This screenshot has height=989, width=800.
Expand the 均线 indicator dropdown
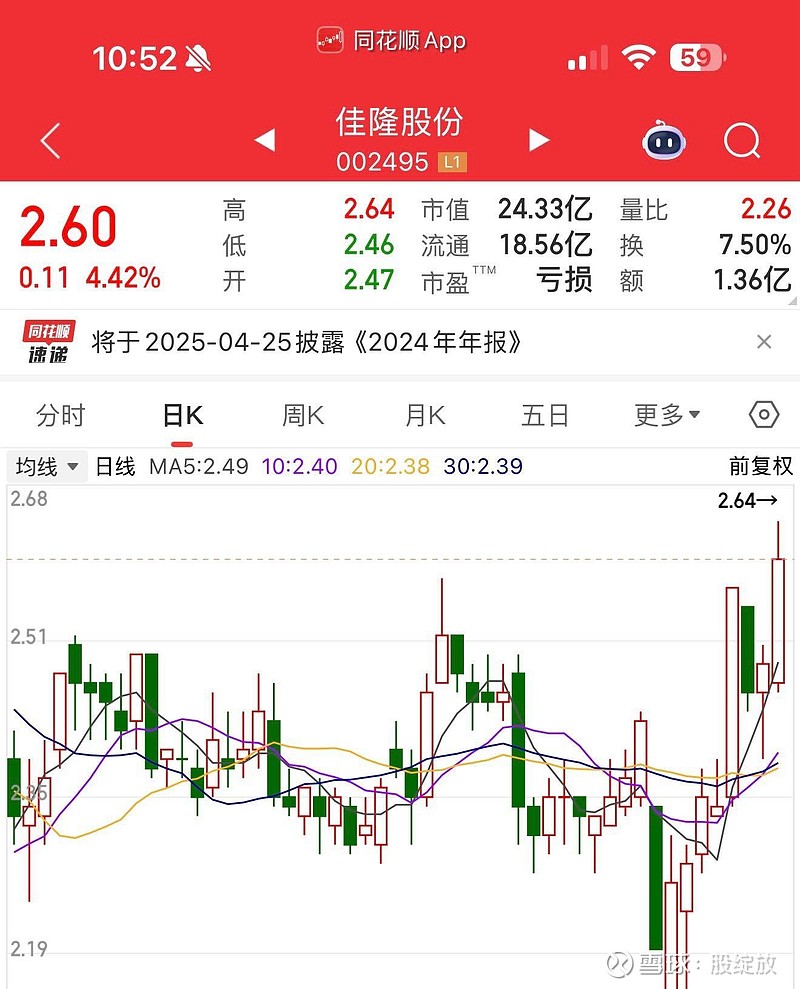point(46,465)
